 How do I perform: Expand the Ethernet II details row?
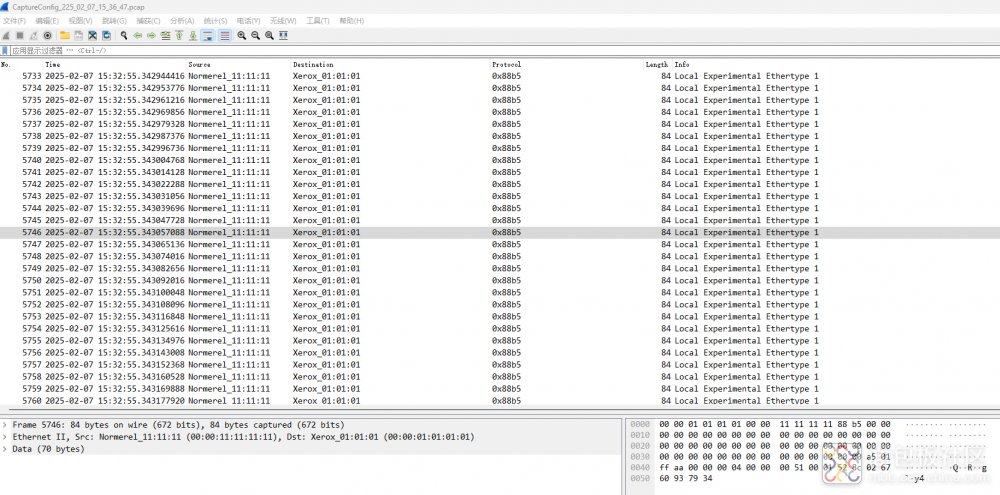pyautogui.click(x=5, y=437)
